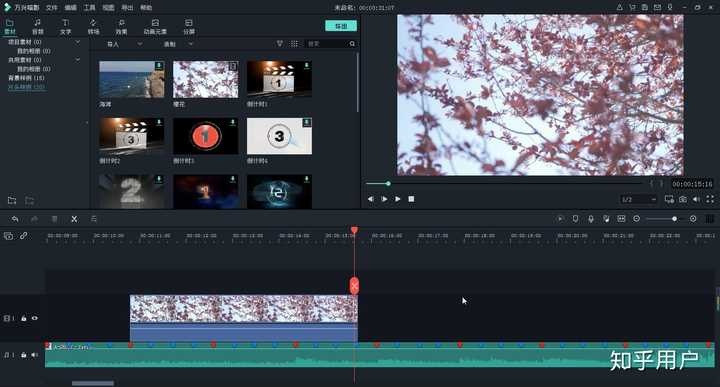Delete selected clip with trash icon

coord(54,219)
